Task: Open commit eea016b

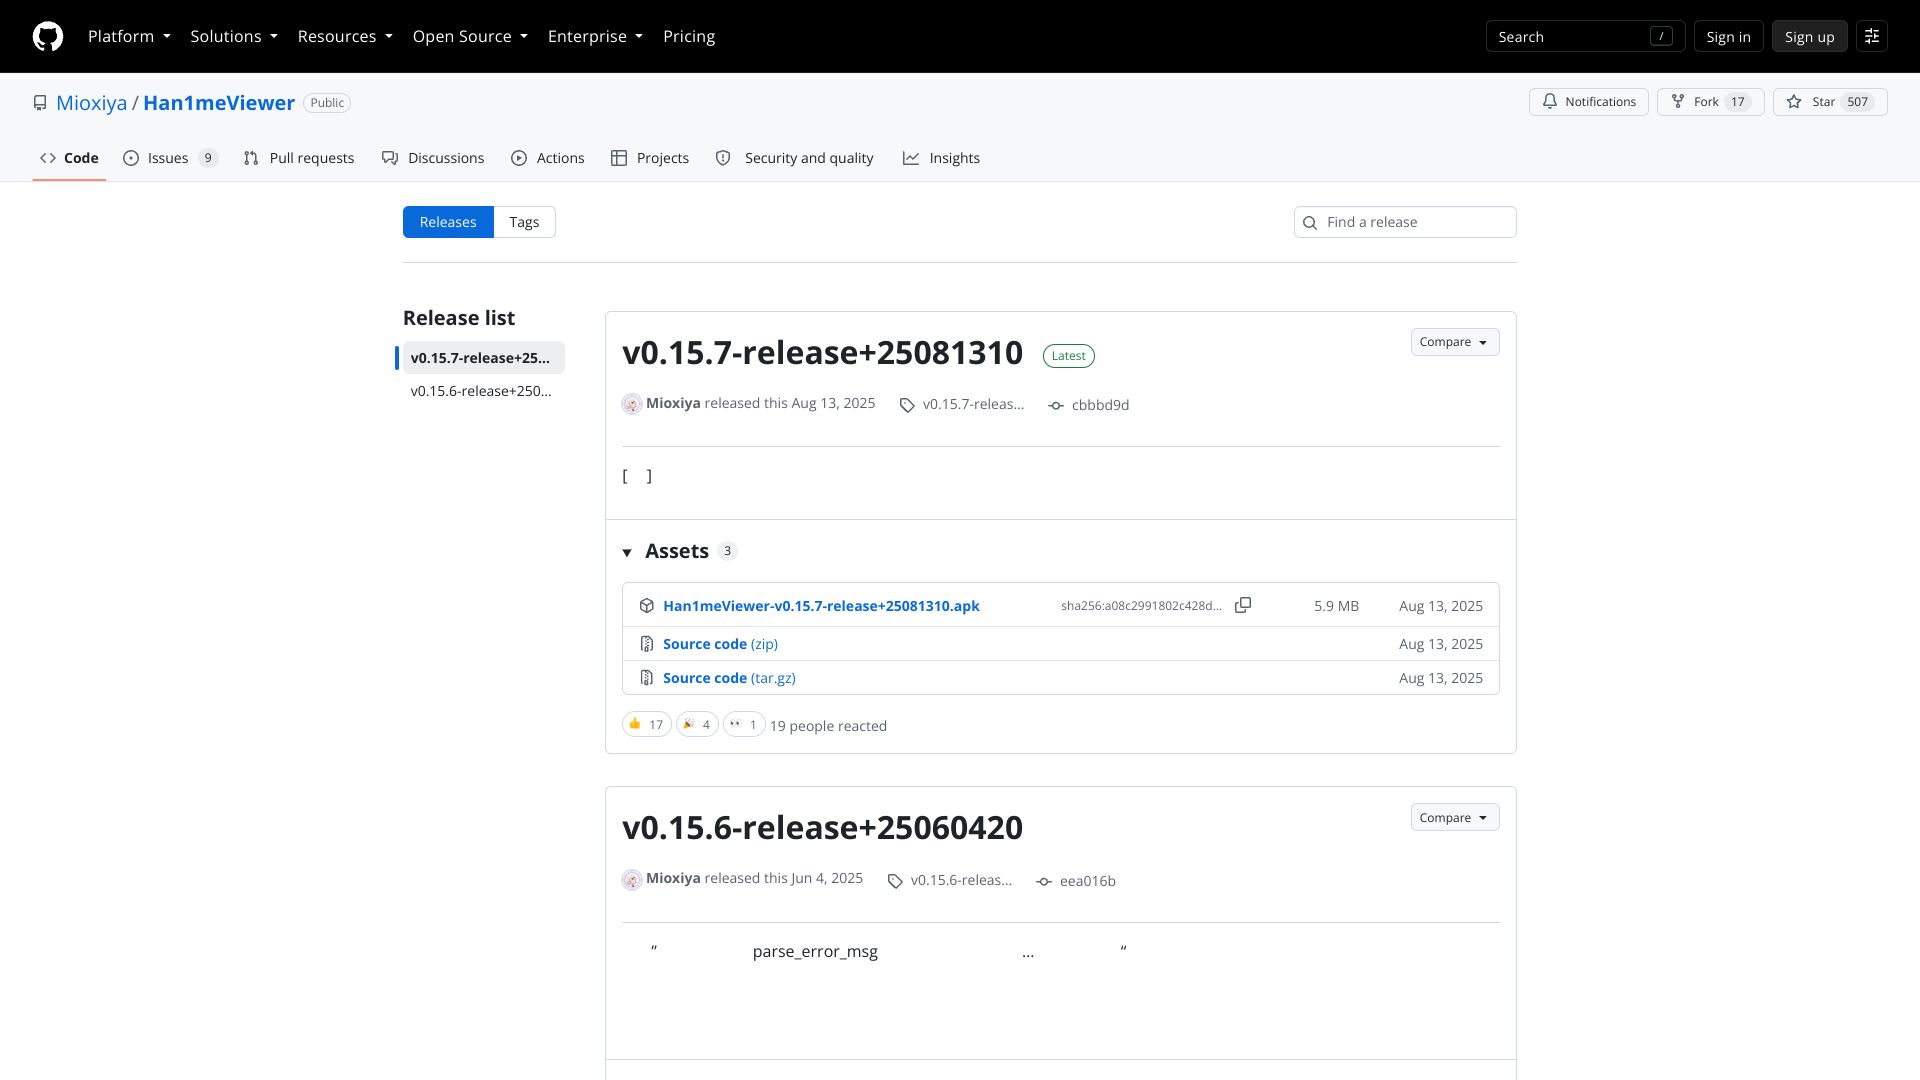Action: (1088, 881)
